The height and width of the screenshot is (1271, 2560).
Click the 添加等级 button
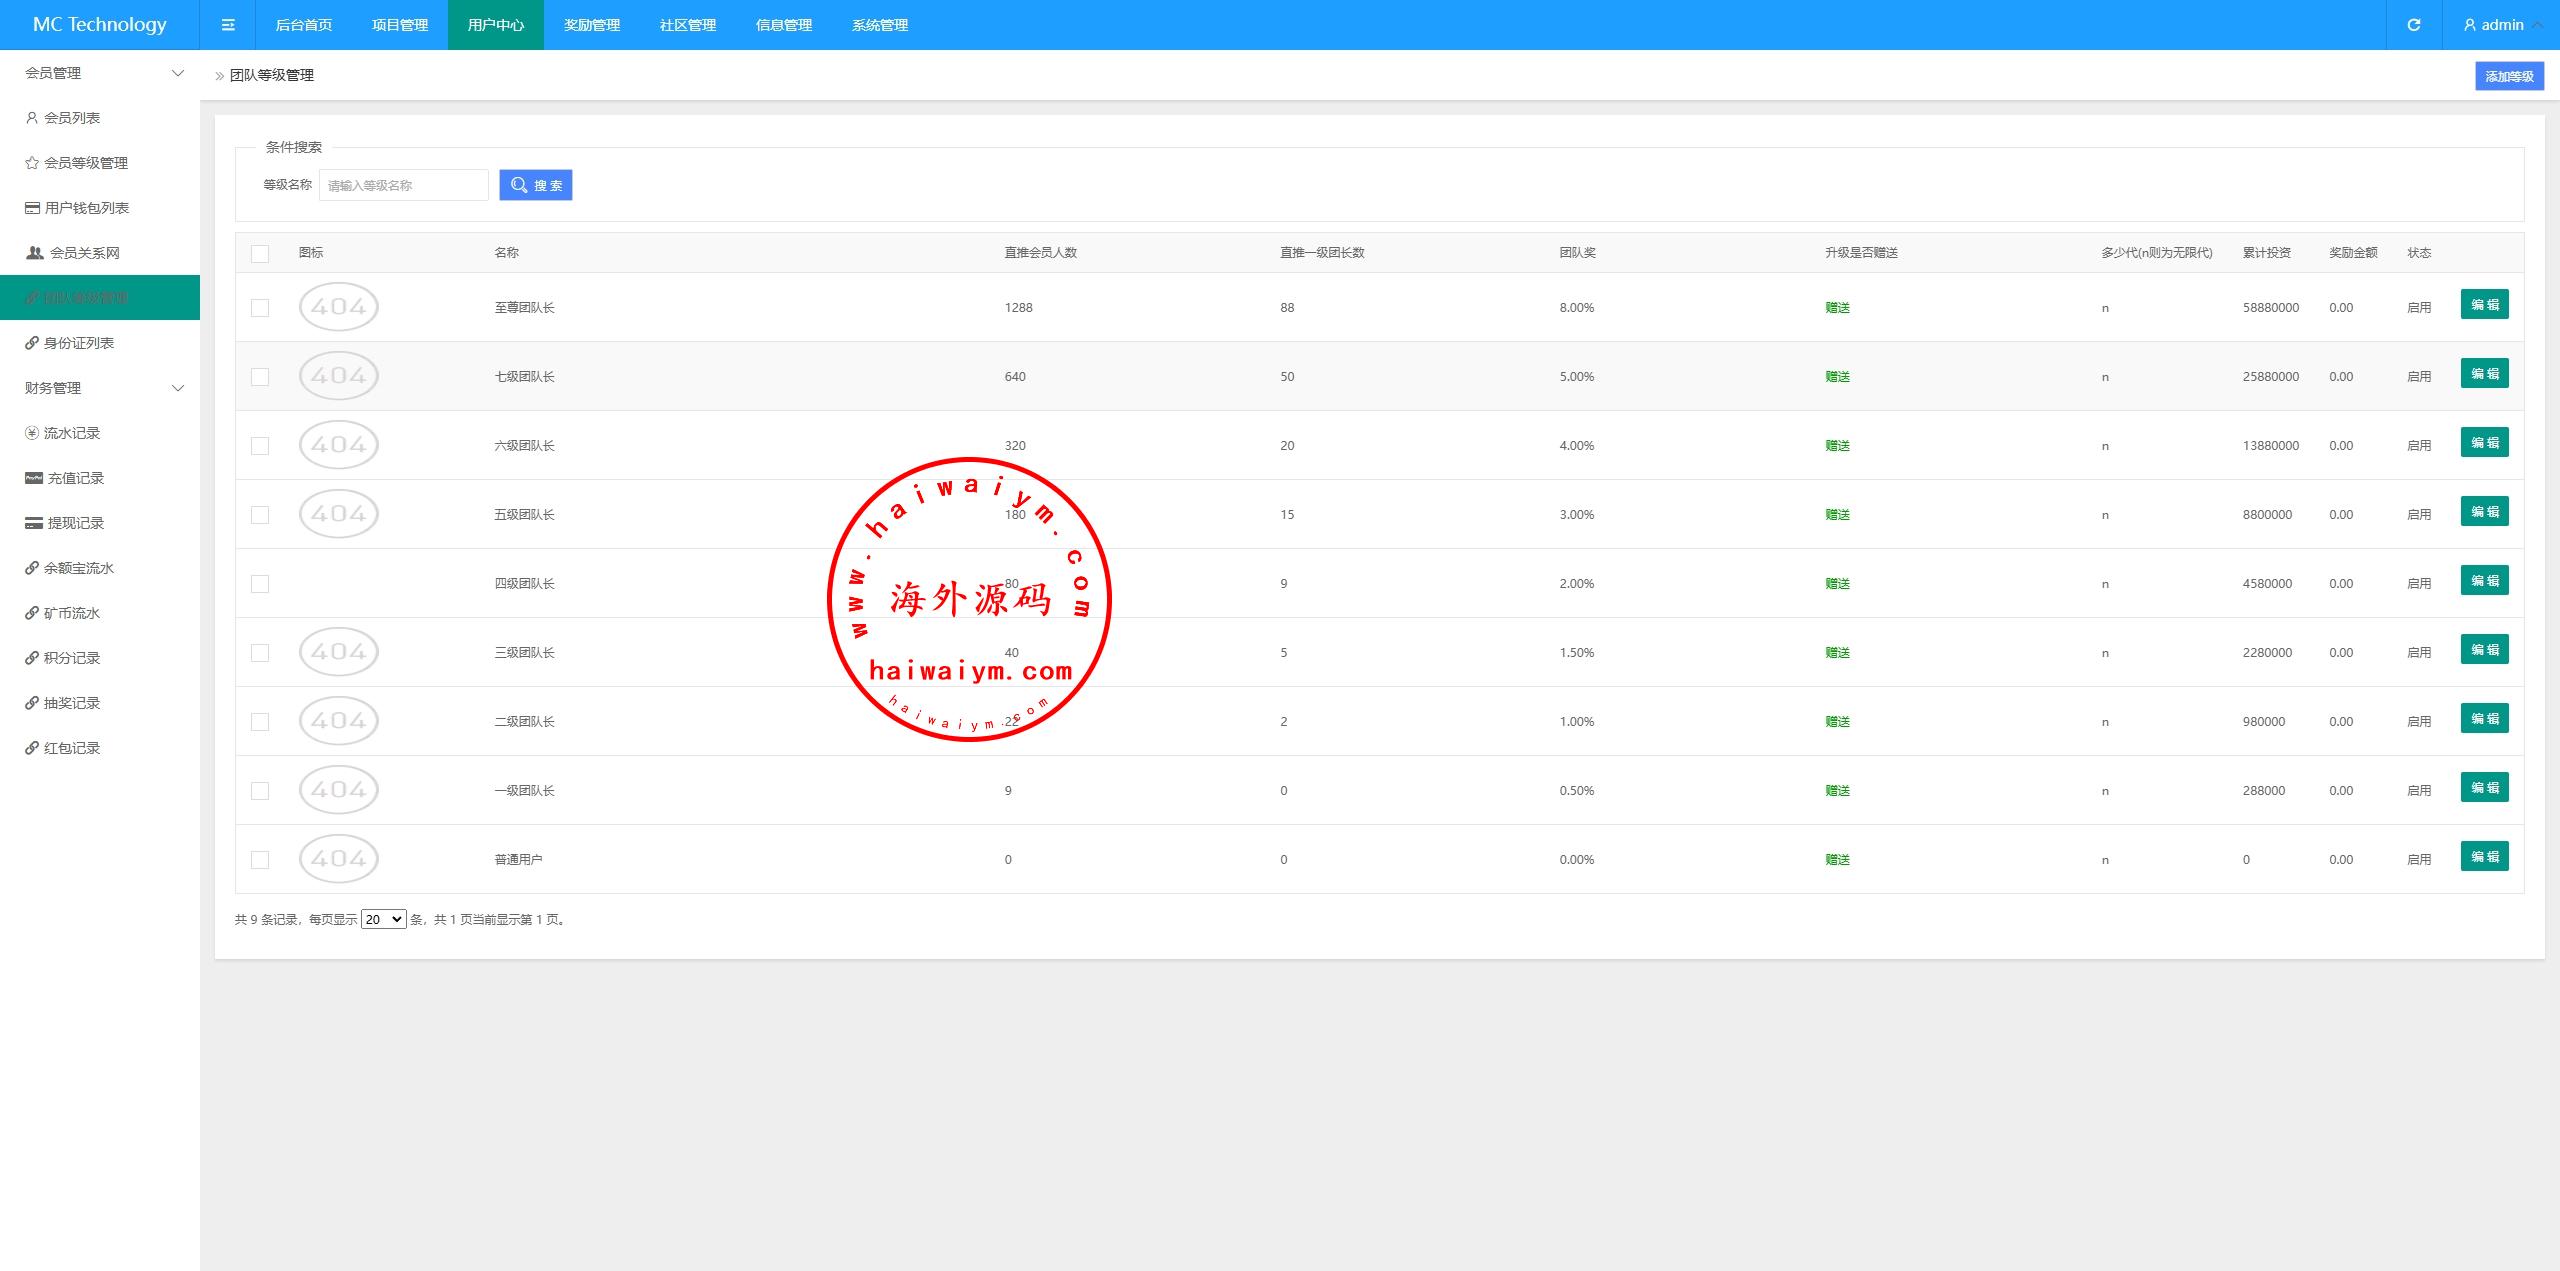tap(2508, 76)
